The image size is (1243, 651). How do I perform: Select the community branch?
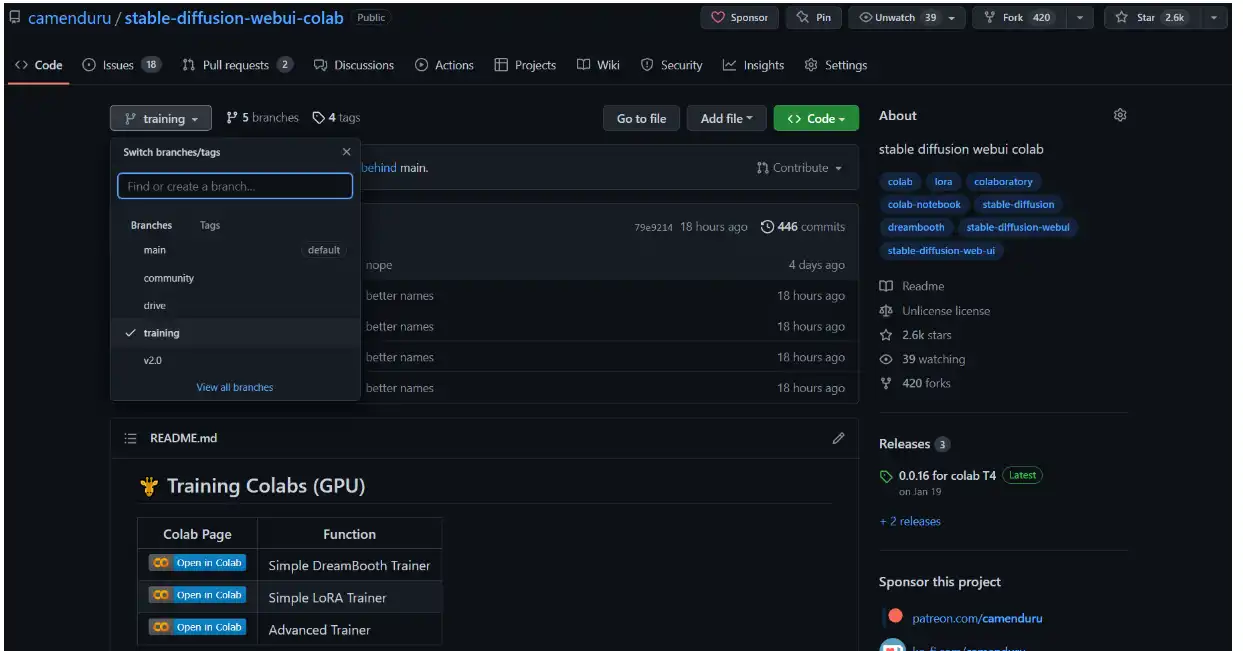click(235, 278)
